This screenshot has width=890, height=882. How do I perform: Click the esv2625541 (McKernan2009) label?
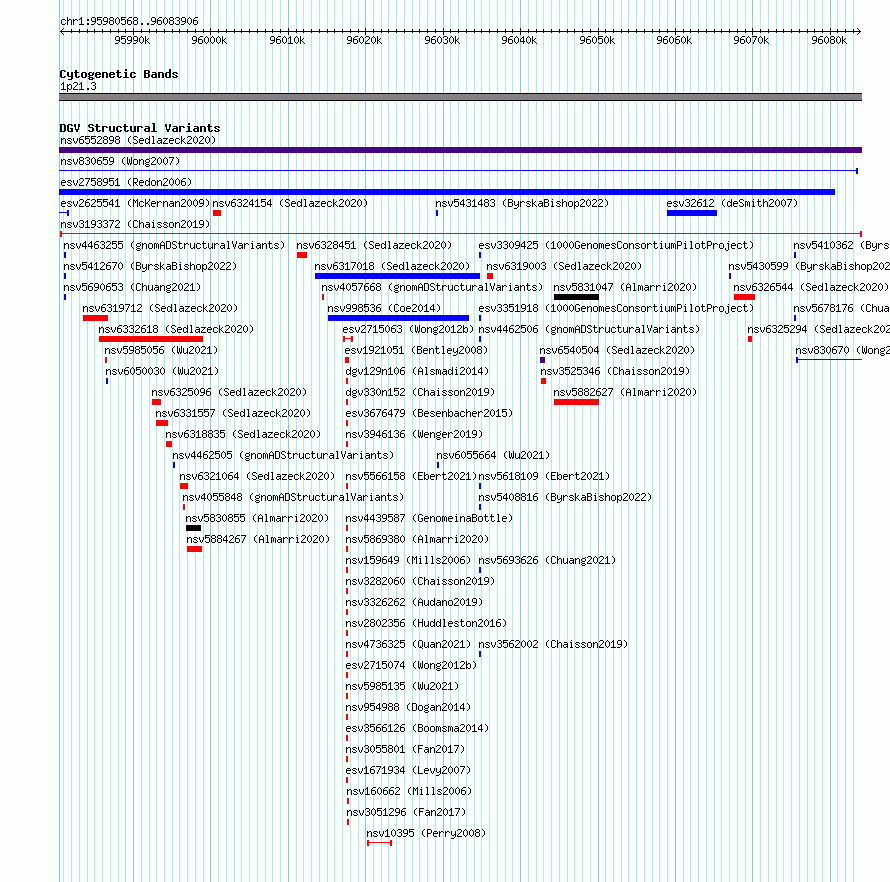135,203
